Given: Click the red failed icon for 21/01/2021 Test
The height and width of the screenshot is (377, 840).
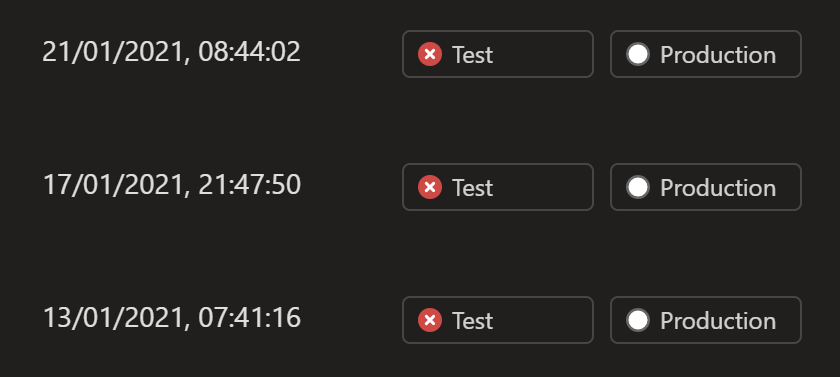Looking at the screenshot, I should (430, 54).
